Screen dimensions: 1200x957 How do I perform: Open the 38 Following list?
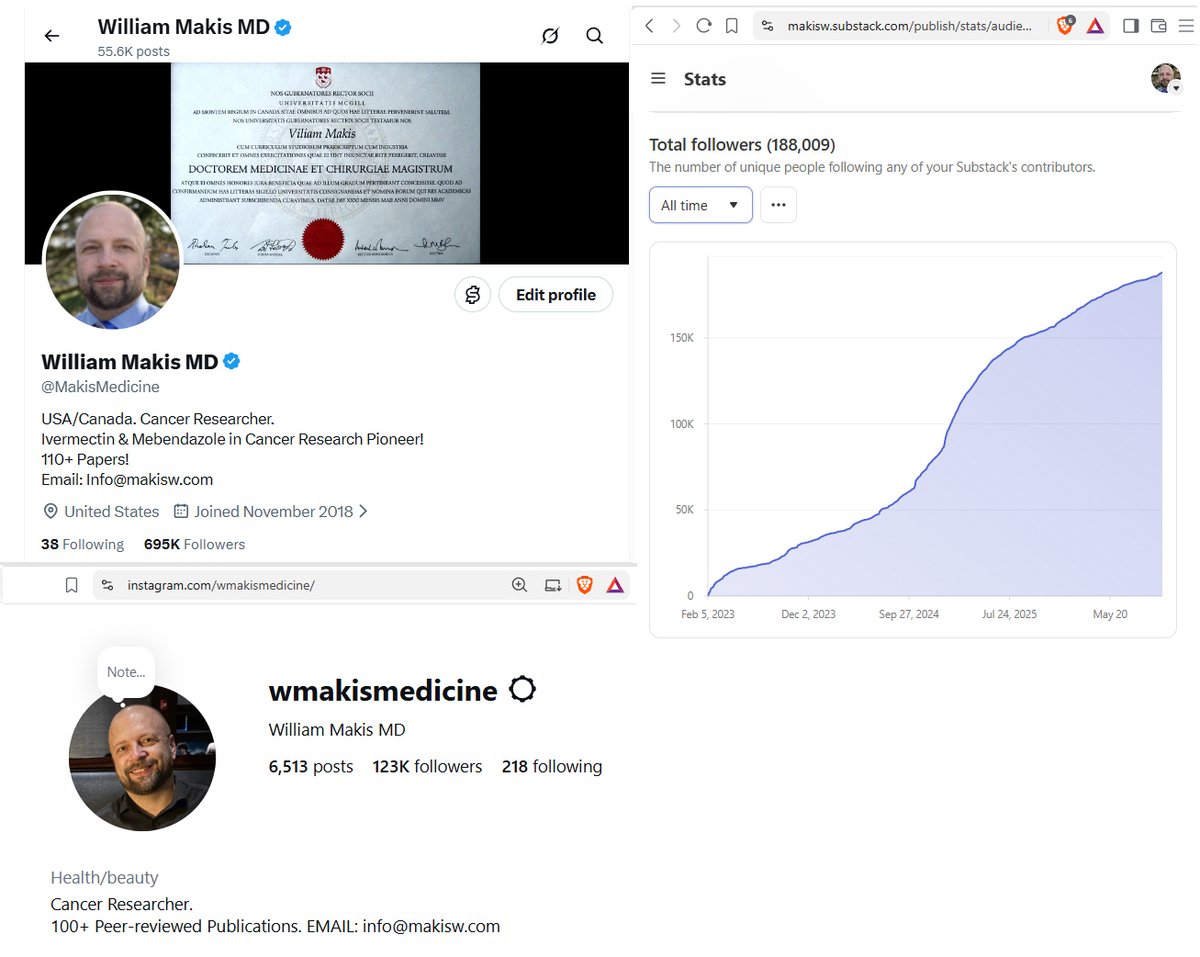coord(82,544)
